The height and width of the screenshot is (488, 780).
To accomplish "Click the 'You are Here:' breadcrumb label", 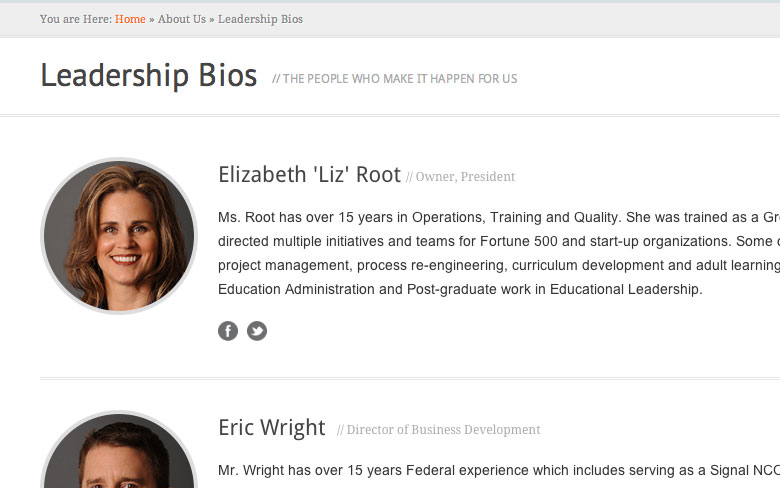I will tap(76, 19).
